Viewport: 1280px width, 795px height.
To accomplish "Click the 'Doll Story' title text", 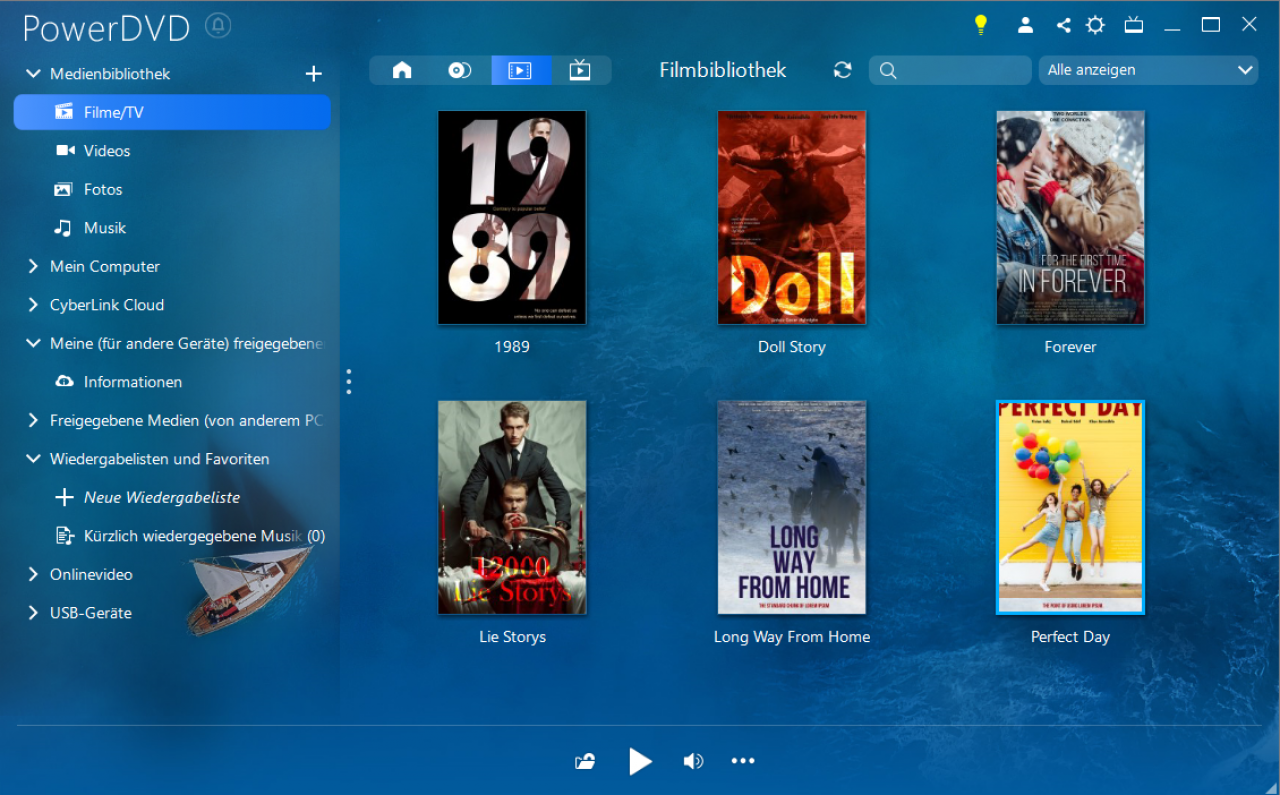I will pos(792,347).
